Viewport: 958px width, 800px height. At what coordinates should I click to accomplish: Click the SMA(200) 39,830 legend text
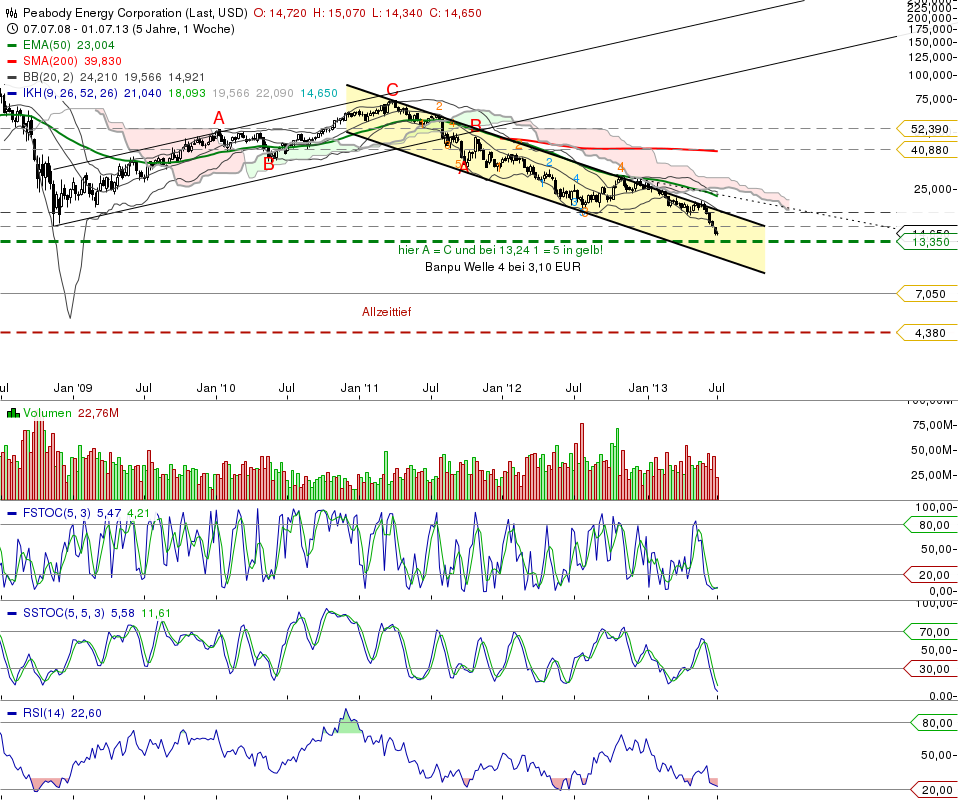pyautogui.click(x=72, y=61)
